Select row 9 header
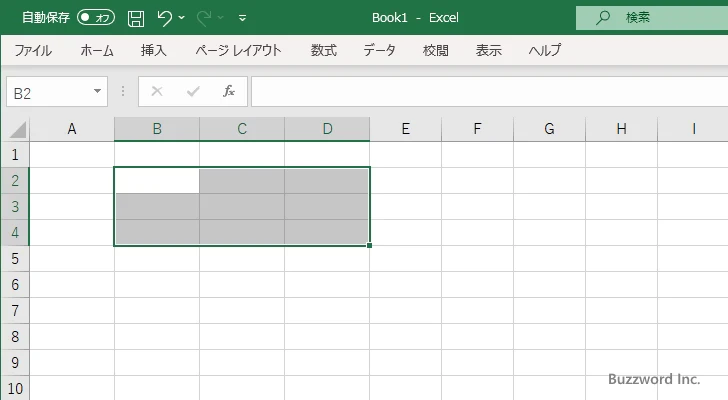This screenshot has width=728, height=400. [x=15, y=362]
